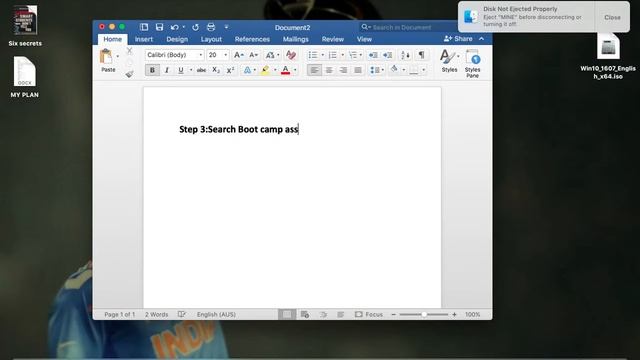This screenshot has height=360, width=640.
Task: Click the sidebar layout icon in title bar
Action: (144, 27)
